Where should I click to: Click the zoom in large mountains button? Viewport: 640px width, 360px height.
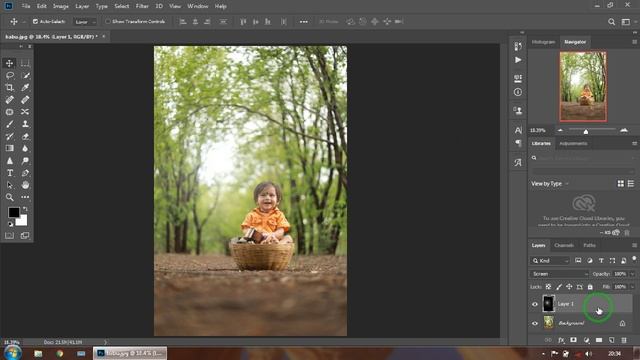coord(624,131)
